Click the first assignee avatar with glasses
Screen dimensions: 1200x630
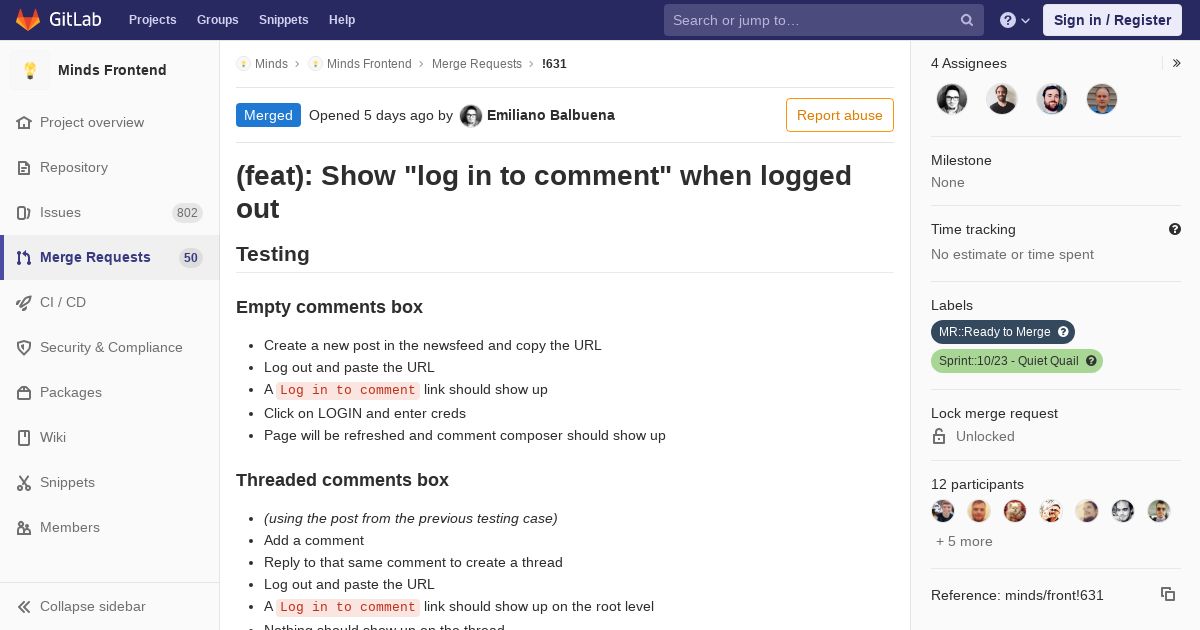[952, 99]
